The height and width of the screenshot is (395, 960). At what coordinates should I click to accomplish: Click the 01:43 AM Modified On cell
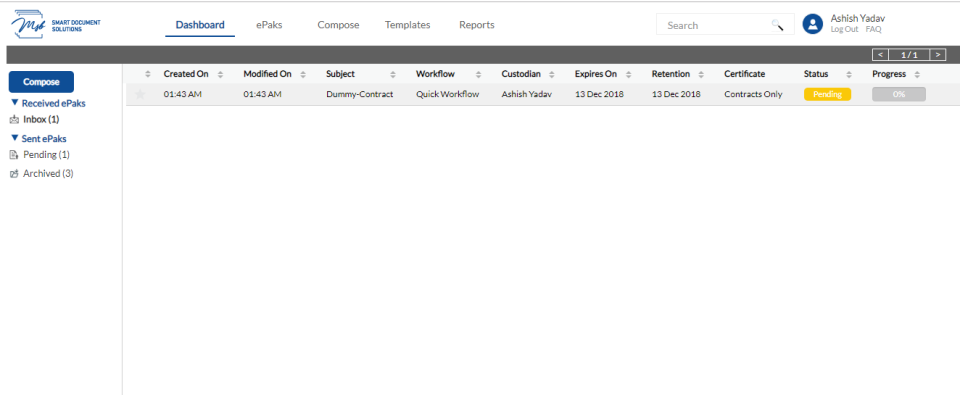(263, 94)
